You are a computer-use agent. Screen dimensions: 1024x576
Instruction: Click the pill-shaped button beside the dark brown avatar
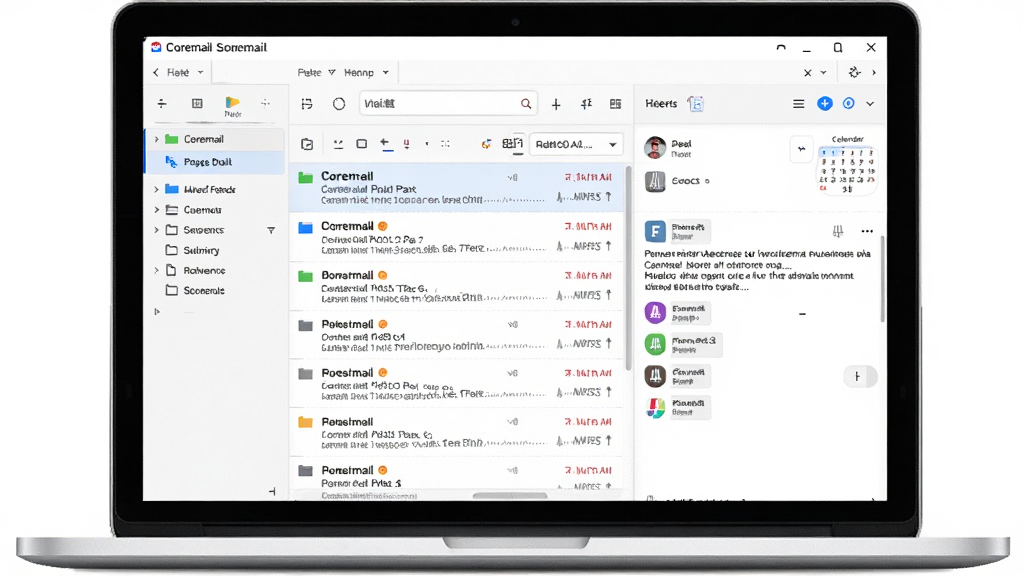[x=859, y=376]
